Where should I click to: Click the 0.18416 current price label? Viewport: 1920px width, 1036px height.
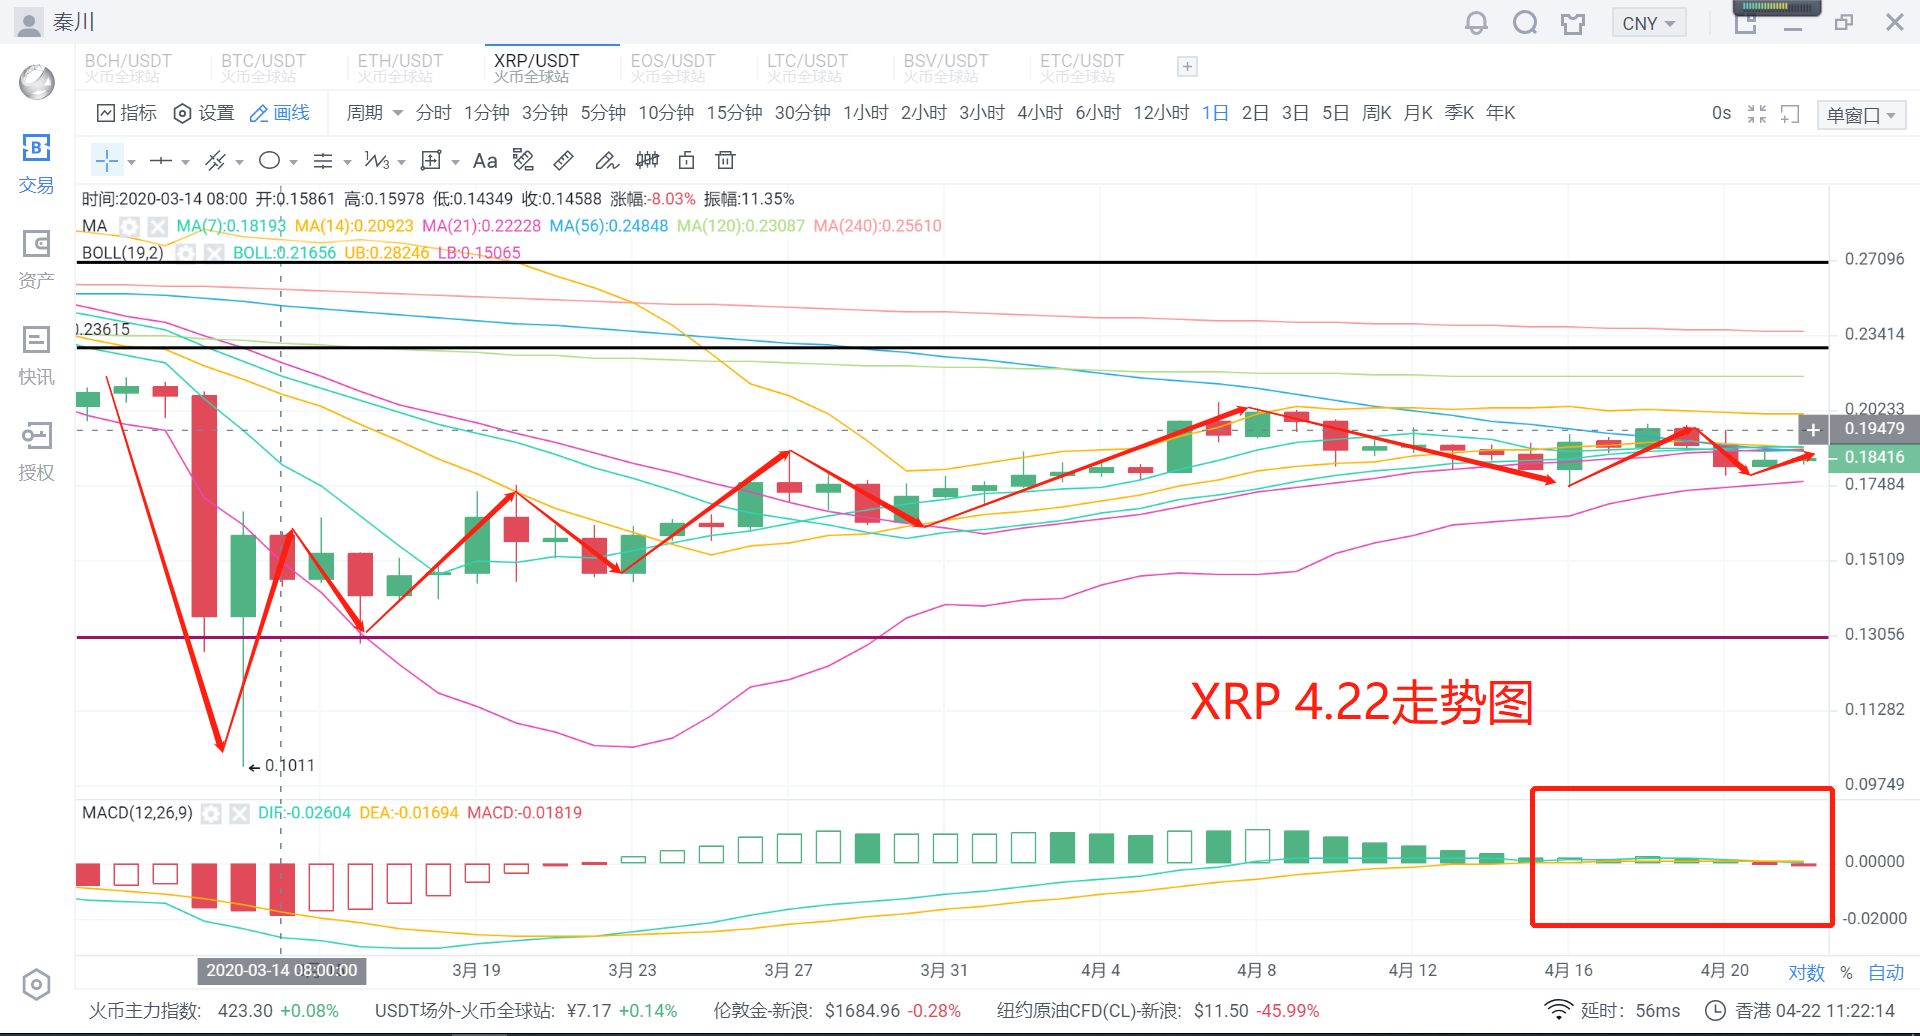1874,457
